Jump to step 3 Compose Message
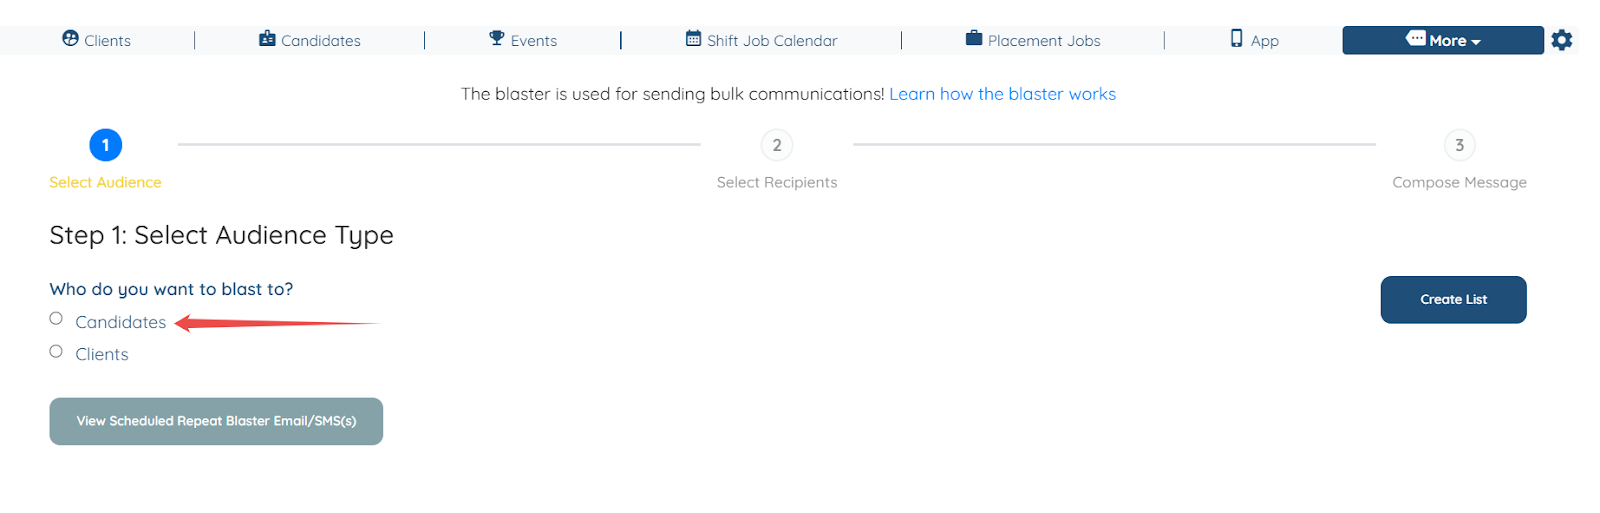This screenshot has height=513, width=1600. click(1459, 146)
